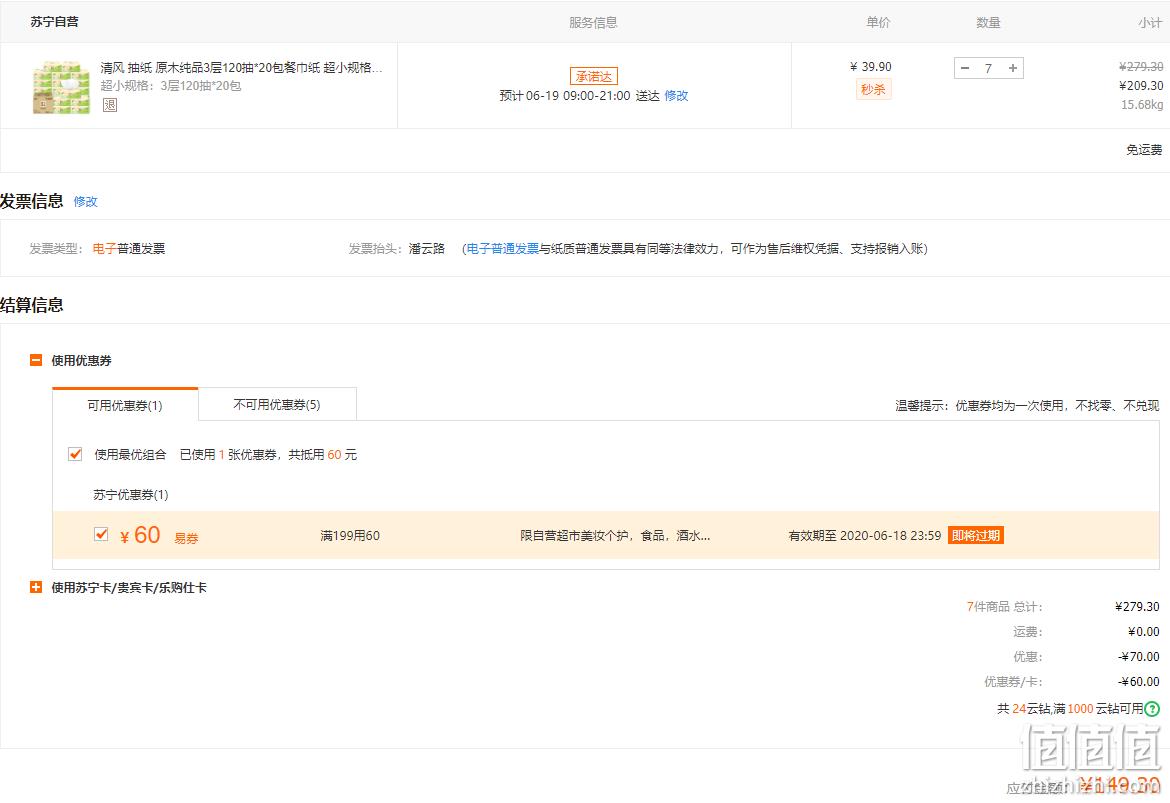Uncheck the ¥60 易券 coupon checkbox

coord(101,534)
